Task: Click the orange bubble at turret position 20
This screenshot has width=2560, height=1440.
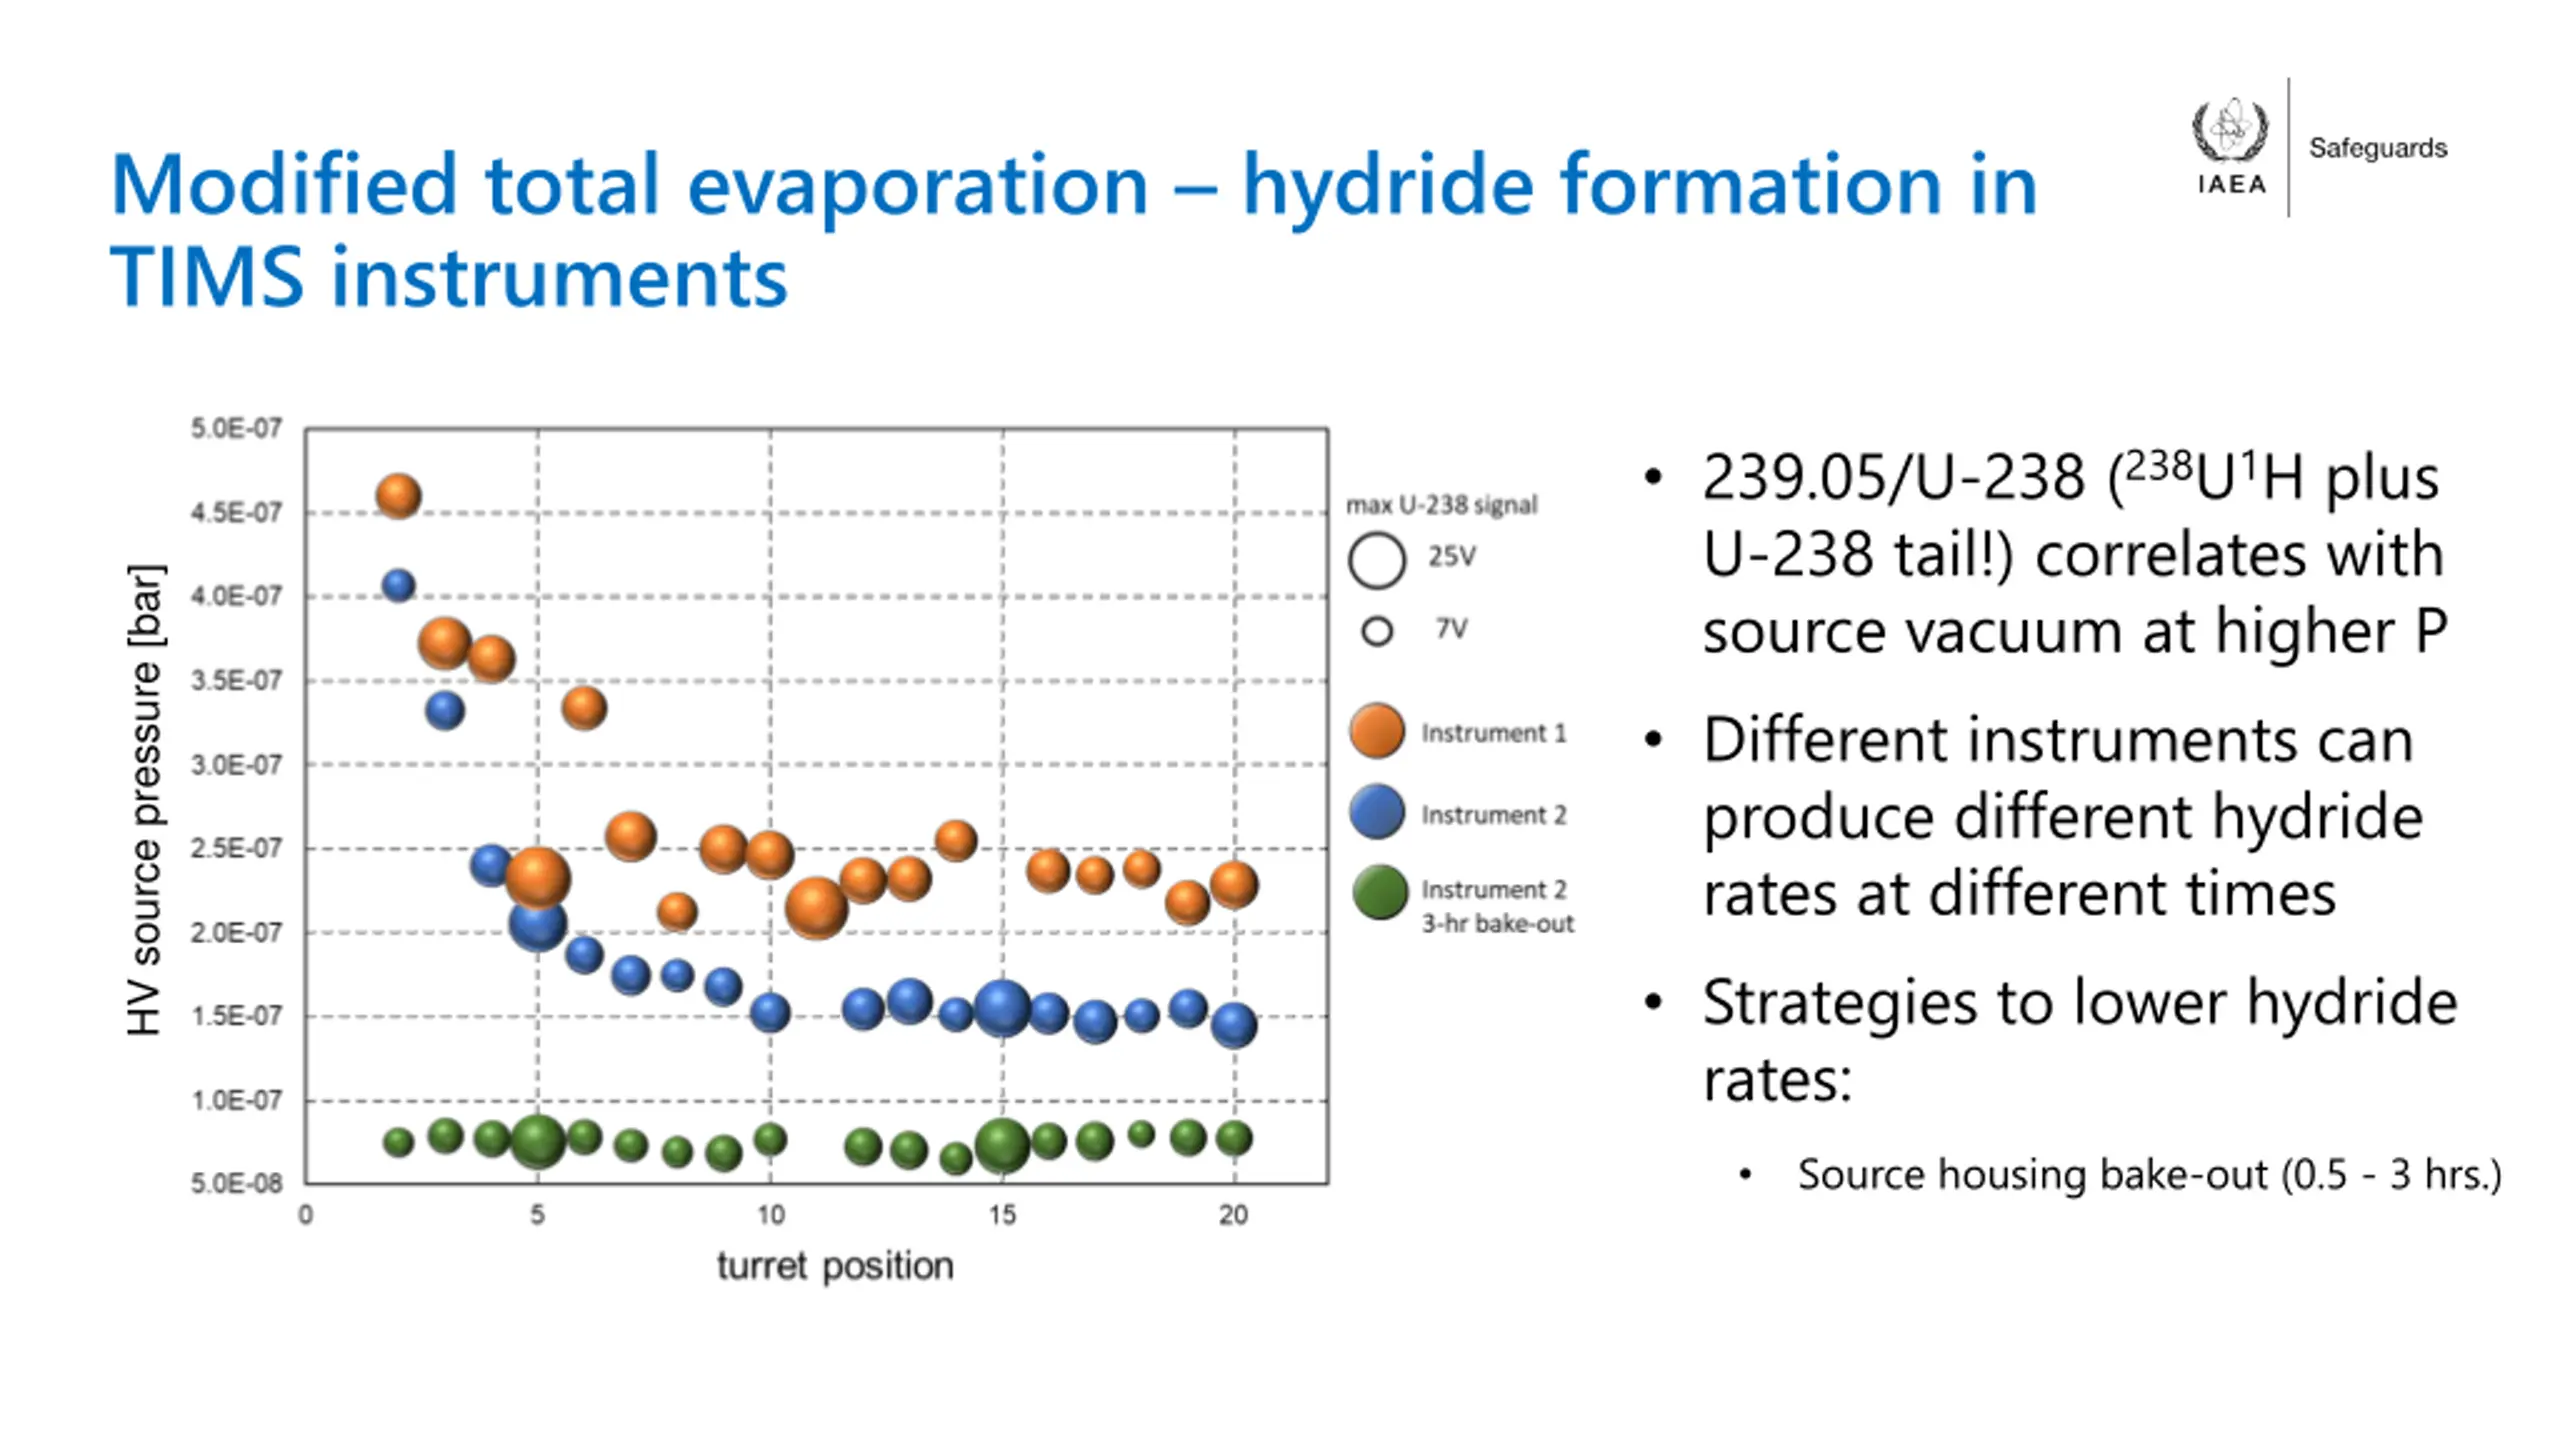Action: [x=1234, y=884]
